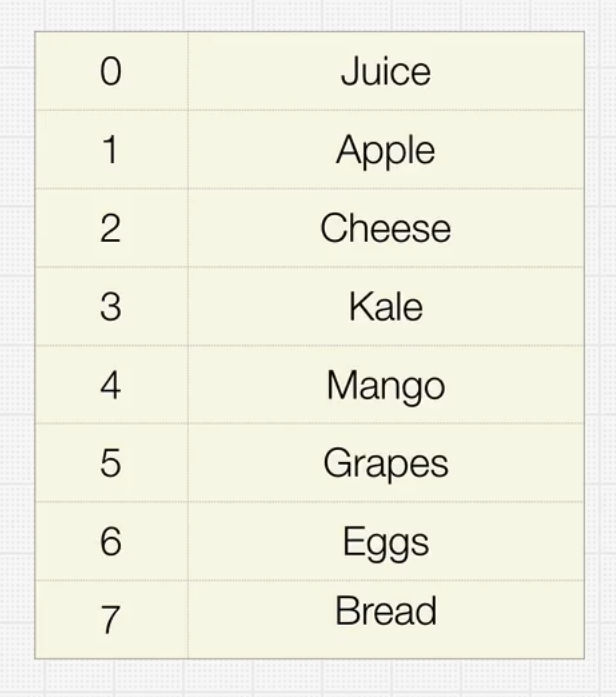Click index cell 0

tap(111, 72)
